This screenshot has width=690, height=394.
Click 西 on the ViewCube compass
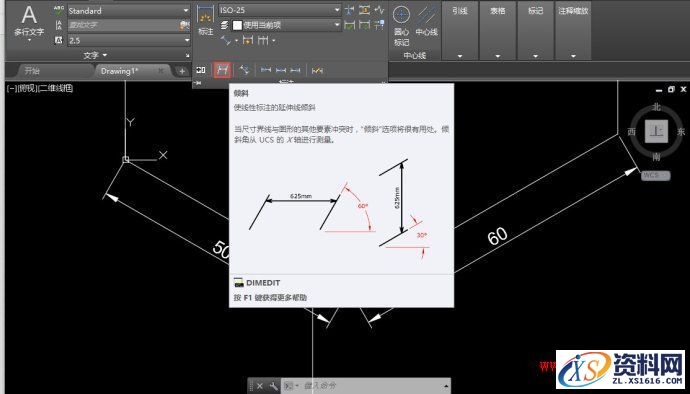point(631,132)
